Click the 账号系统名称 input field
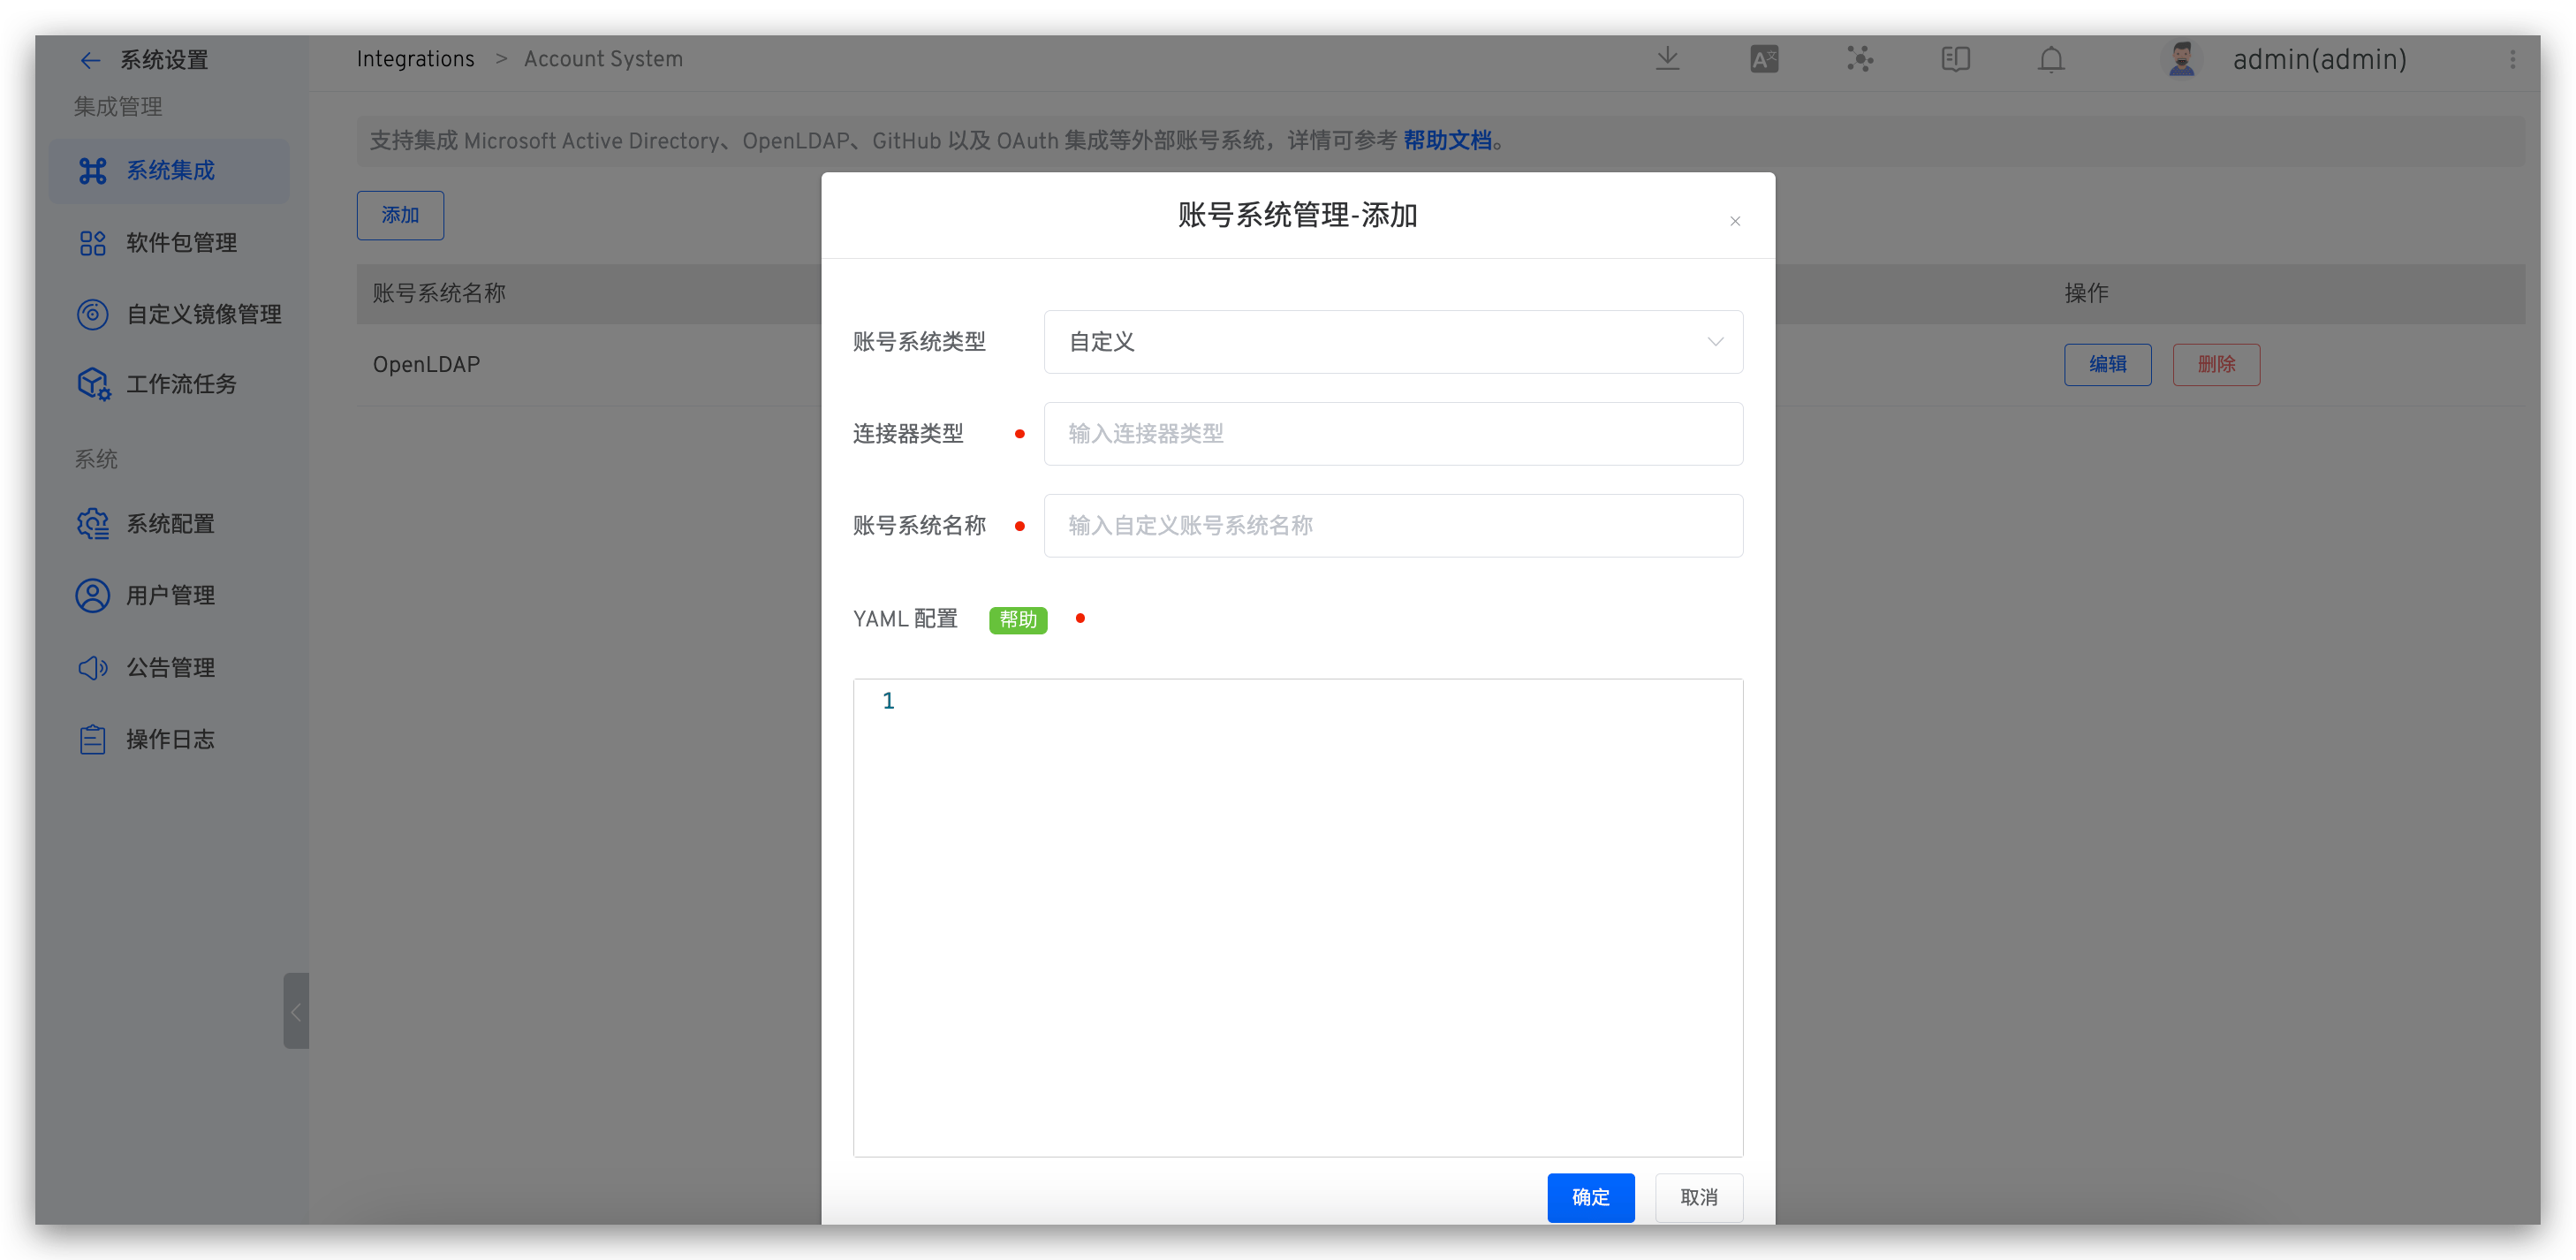 (x=1392, y=526)
